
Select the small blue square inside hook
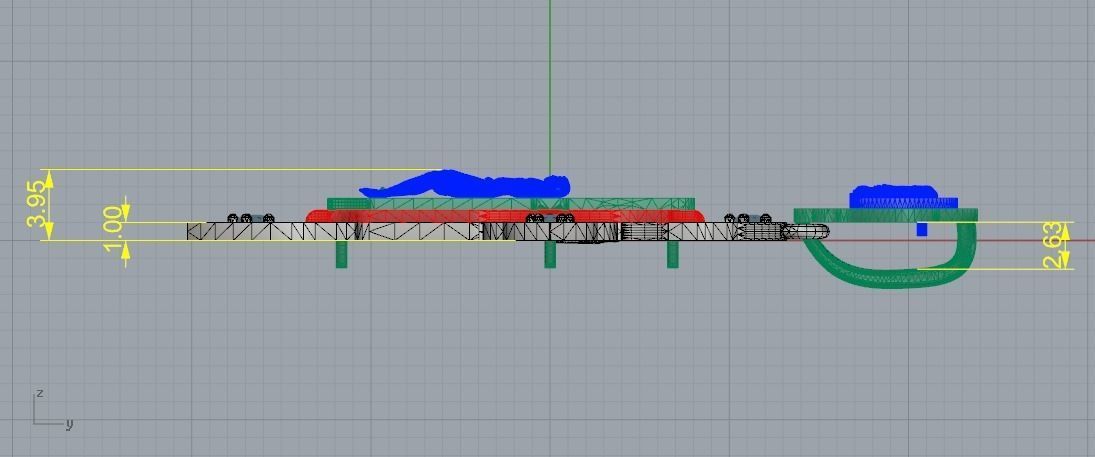coord(922,229)
